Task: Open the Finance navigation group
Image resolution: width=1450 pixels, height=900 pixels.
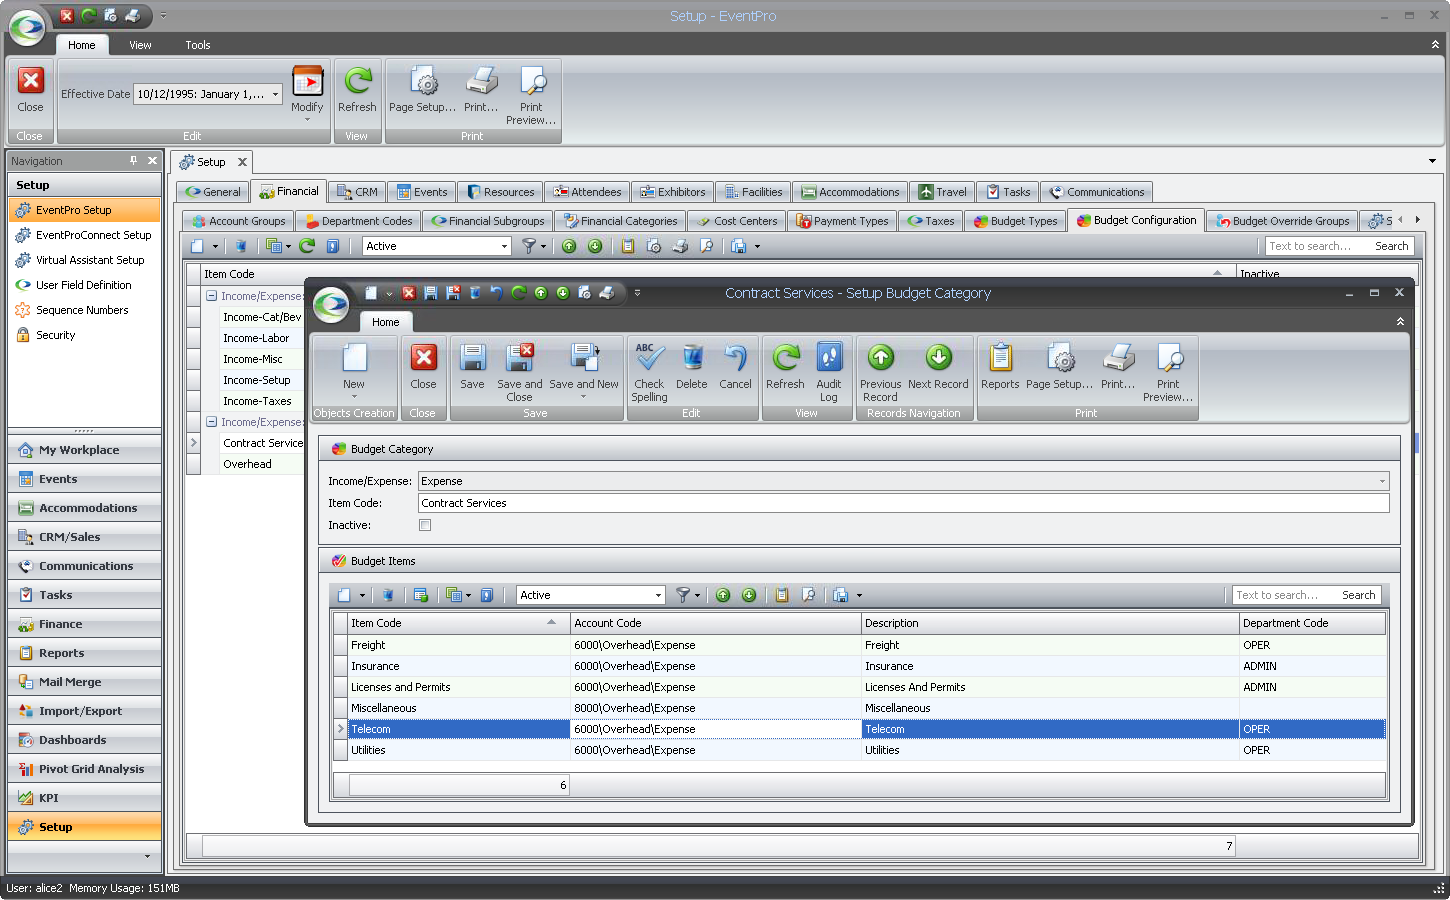Action: [x=84, y=624]
